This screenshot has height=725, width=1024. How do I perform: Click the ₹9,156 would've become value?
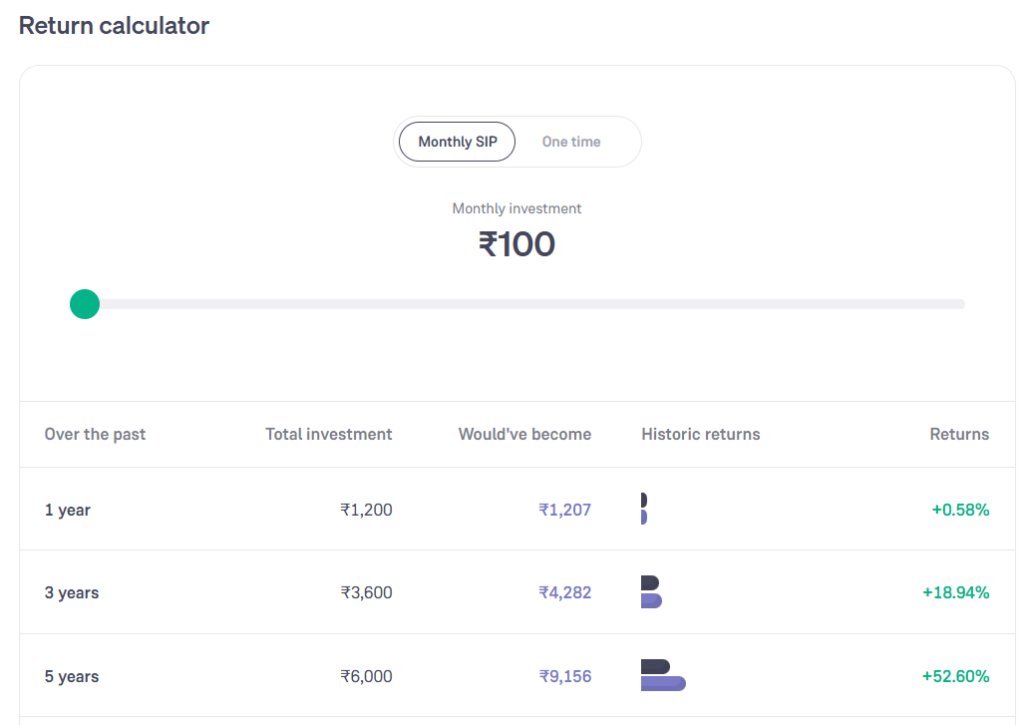point(565,676)
